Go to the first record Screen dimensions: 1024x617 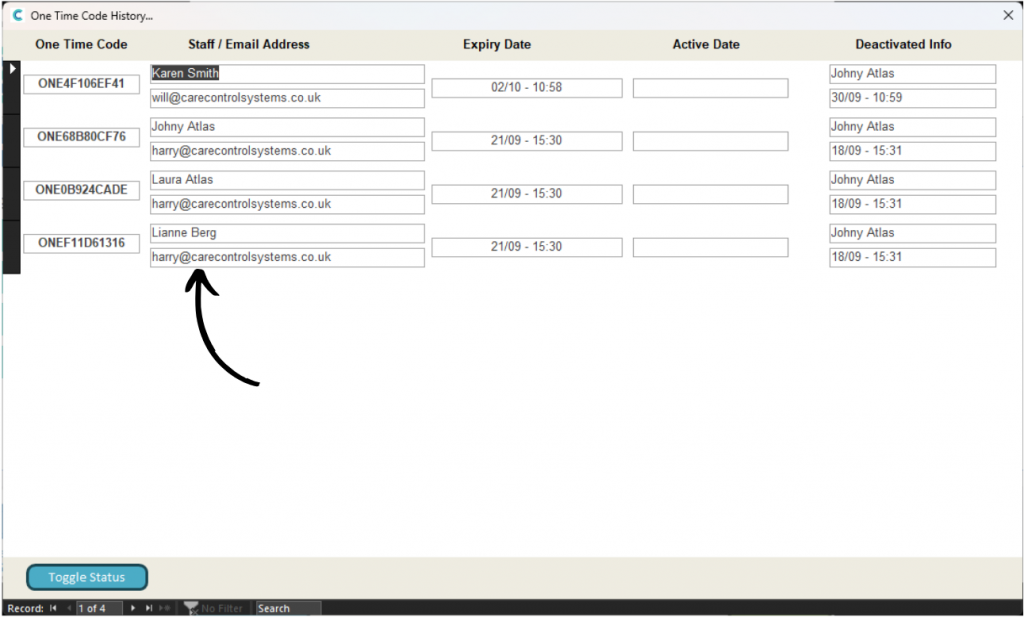[53, 608]
